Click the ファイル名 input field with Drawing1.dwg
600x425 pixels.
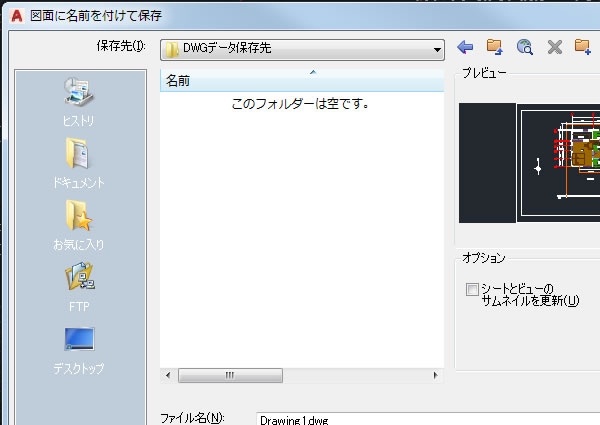click(x=428, y=419)
